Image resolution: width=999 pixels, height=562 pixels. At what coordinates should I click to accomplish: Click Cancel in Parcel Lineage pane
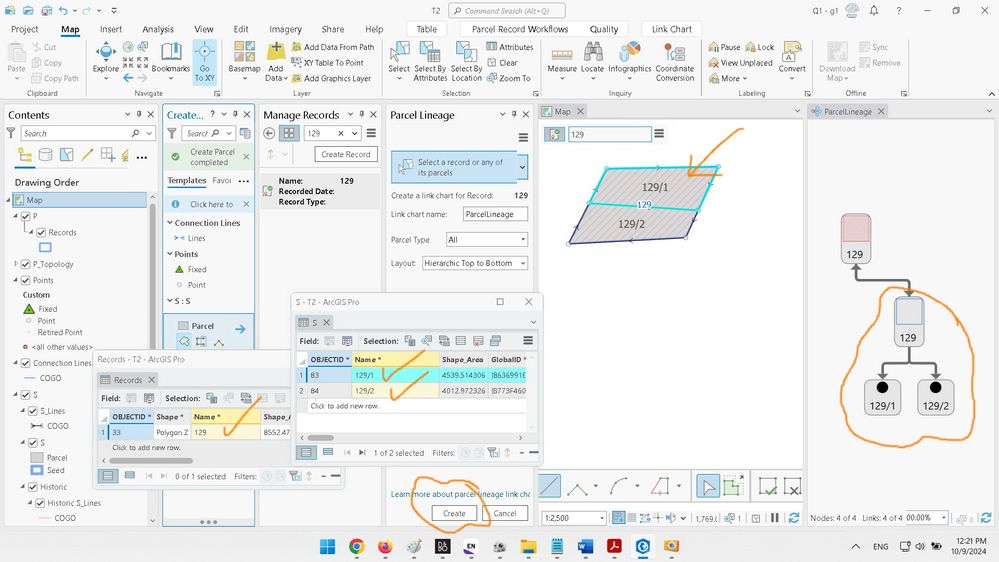(x=505, y=514)
